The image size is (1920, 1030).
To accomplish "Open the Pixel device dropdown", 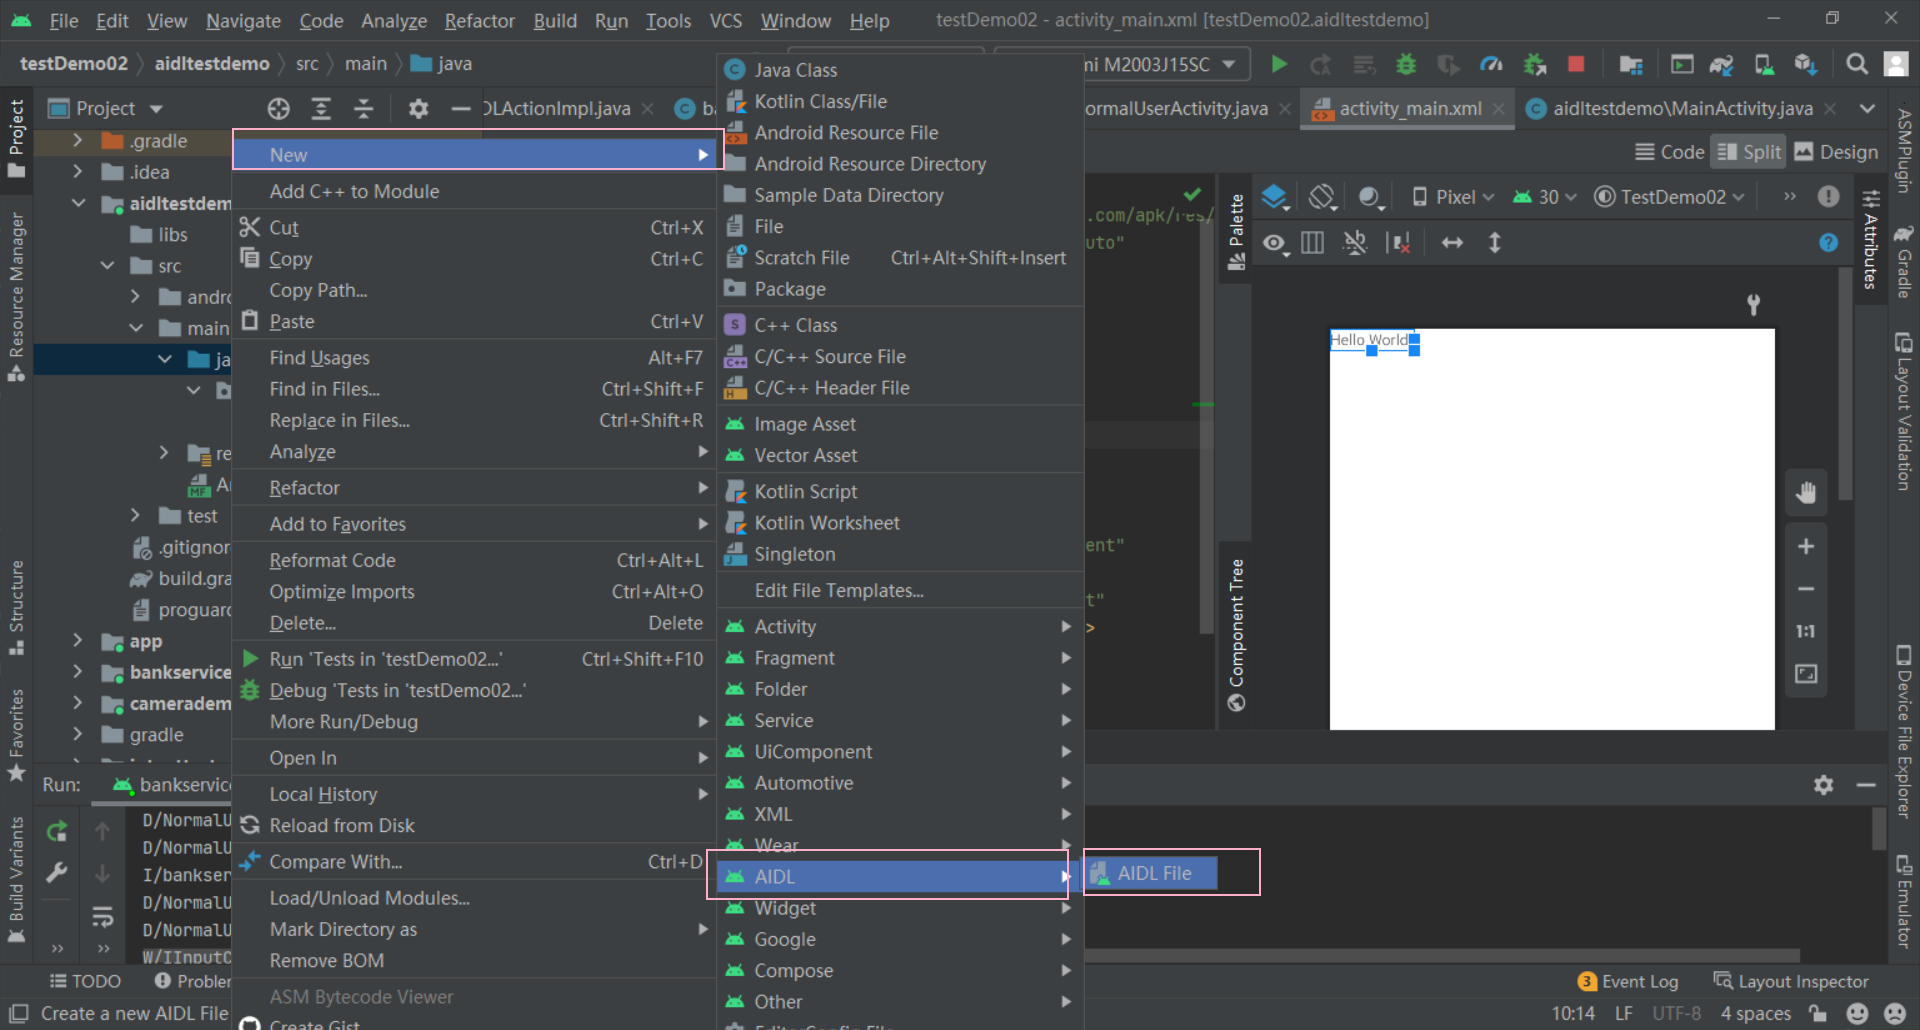I will tap(1451, 196).
